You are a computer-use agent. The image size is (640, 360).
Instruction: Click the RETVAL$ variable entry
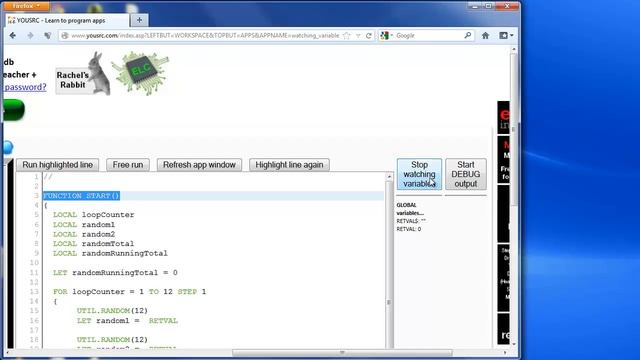pos(411,221)
